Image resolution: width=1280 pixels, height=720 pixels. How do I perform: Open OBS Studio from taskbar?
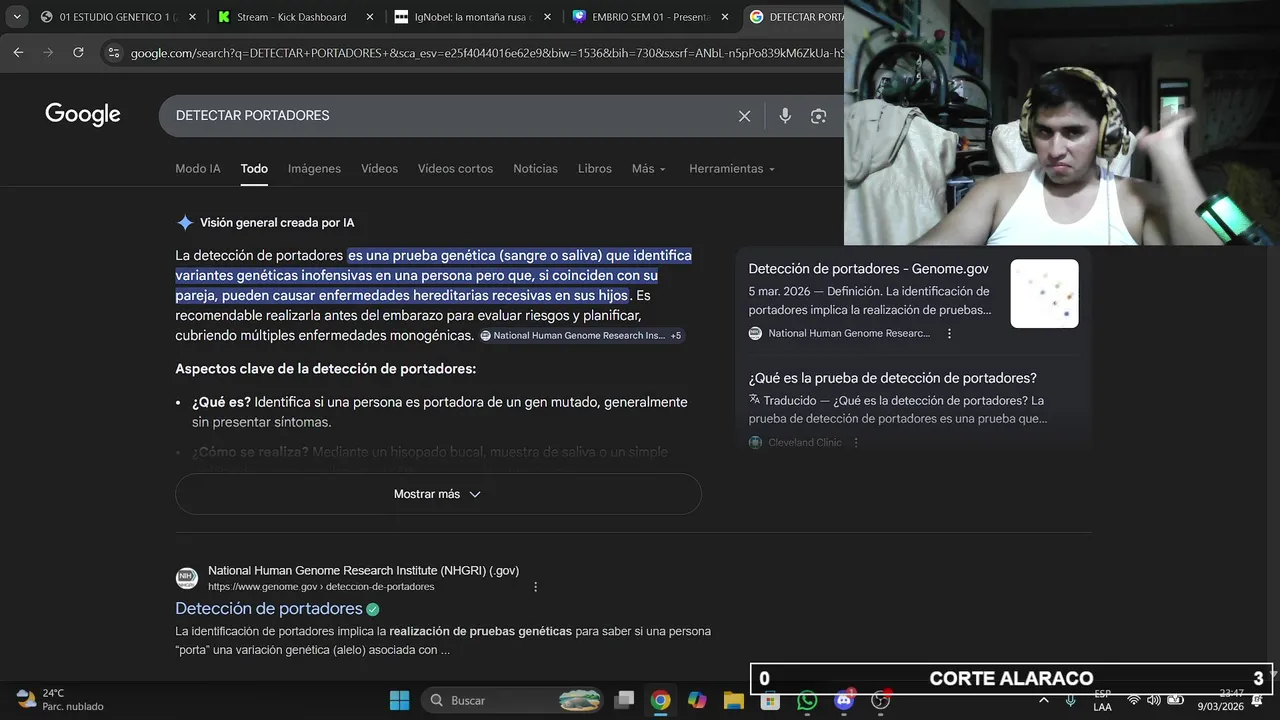click(881, 700)
